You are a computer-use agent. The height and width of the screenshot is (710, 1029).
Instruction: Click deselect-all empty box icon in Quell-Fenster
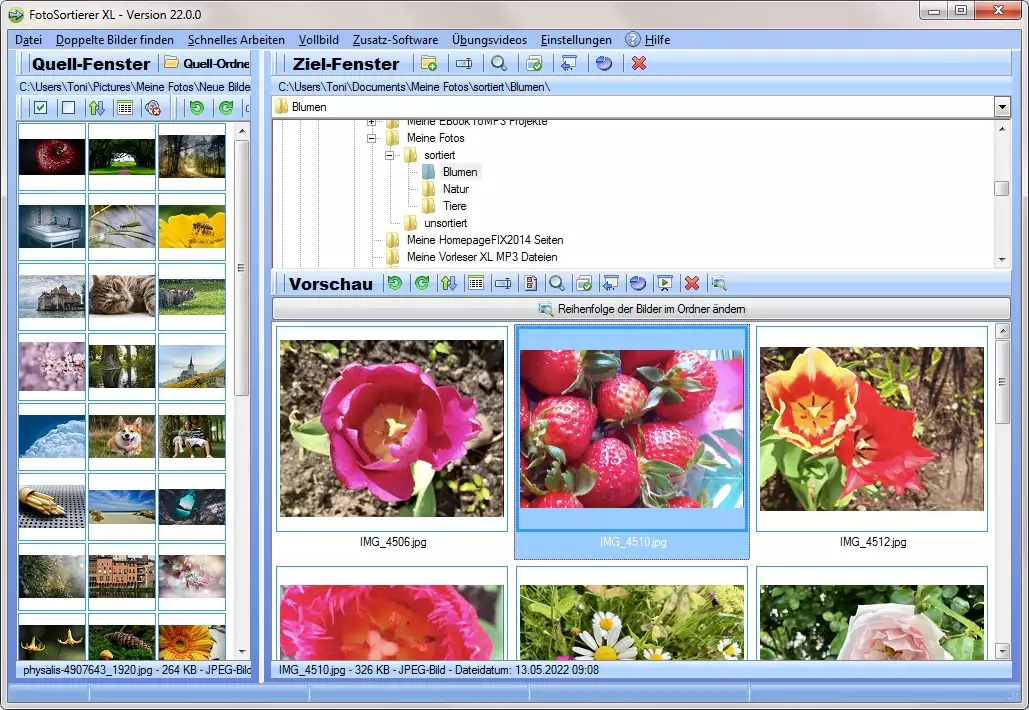coord(68,108)
